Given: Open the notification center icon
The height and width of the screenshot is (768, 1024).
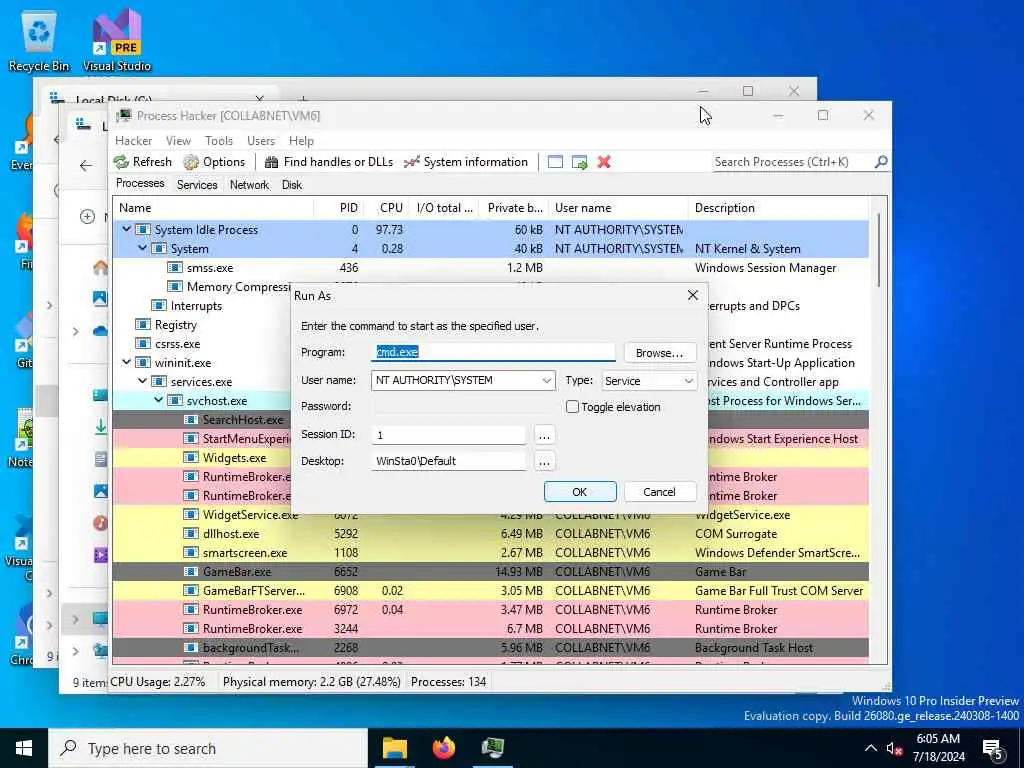Looking at the screenshot, I should (x=993, y=749).
